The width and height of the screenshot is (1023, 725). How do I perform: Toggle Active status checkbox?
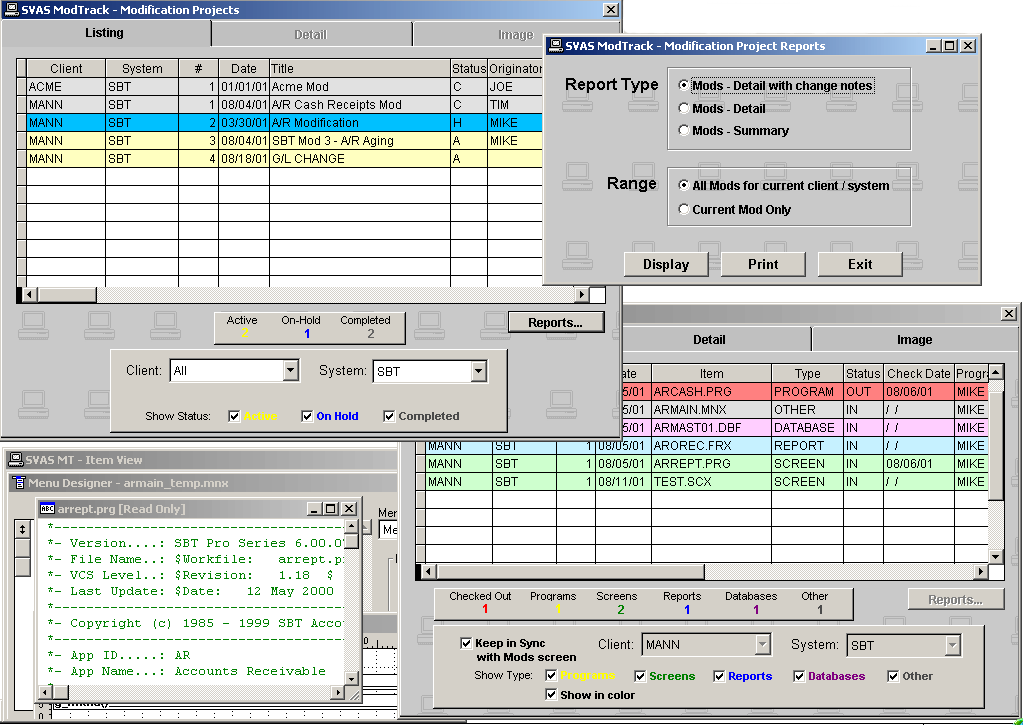(234, 416)
